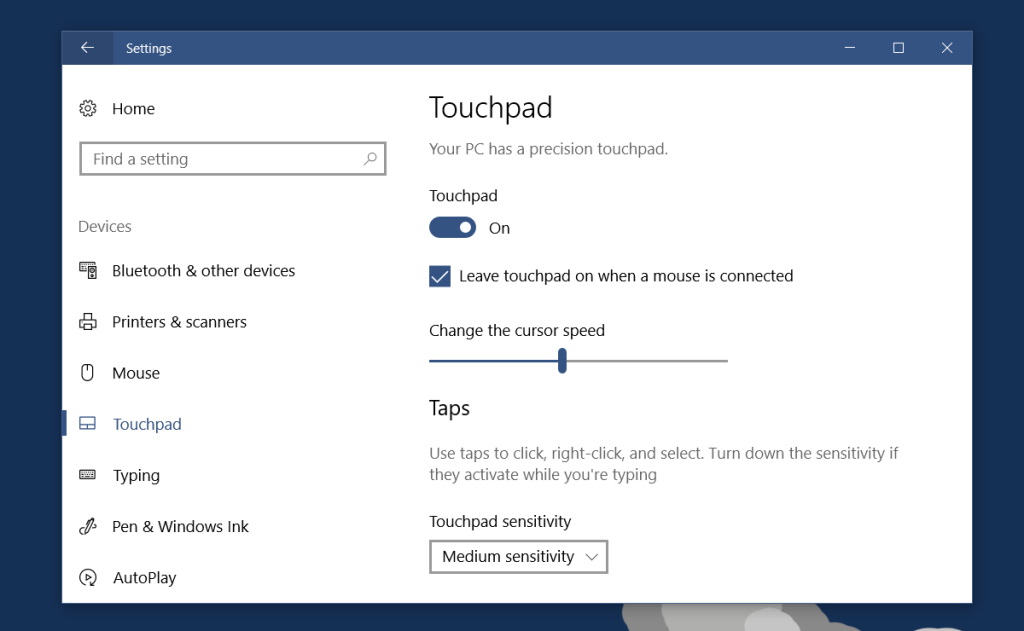Select the Printers & scanners icon

coord(89,321)
